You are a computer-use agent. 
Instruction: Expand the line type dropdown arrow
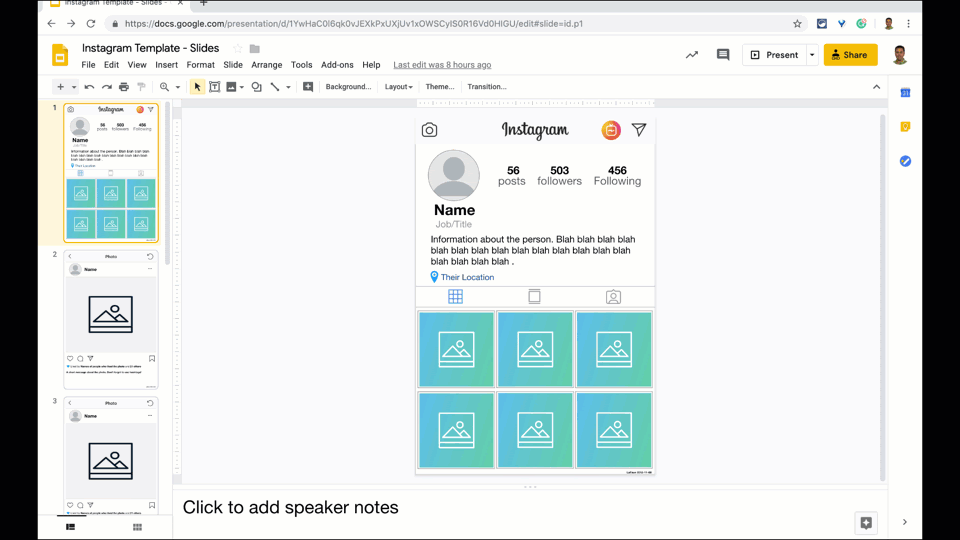[288, 87]
